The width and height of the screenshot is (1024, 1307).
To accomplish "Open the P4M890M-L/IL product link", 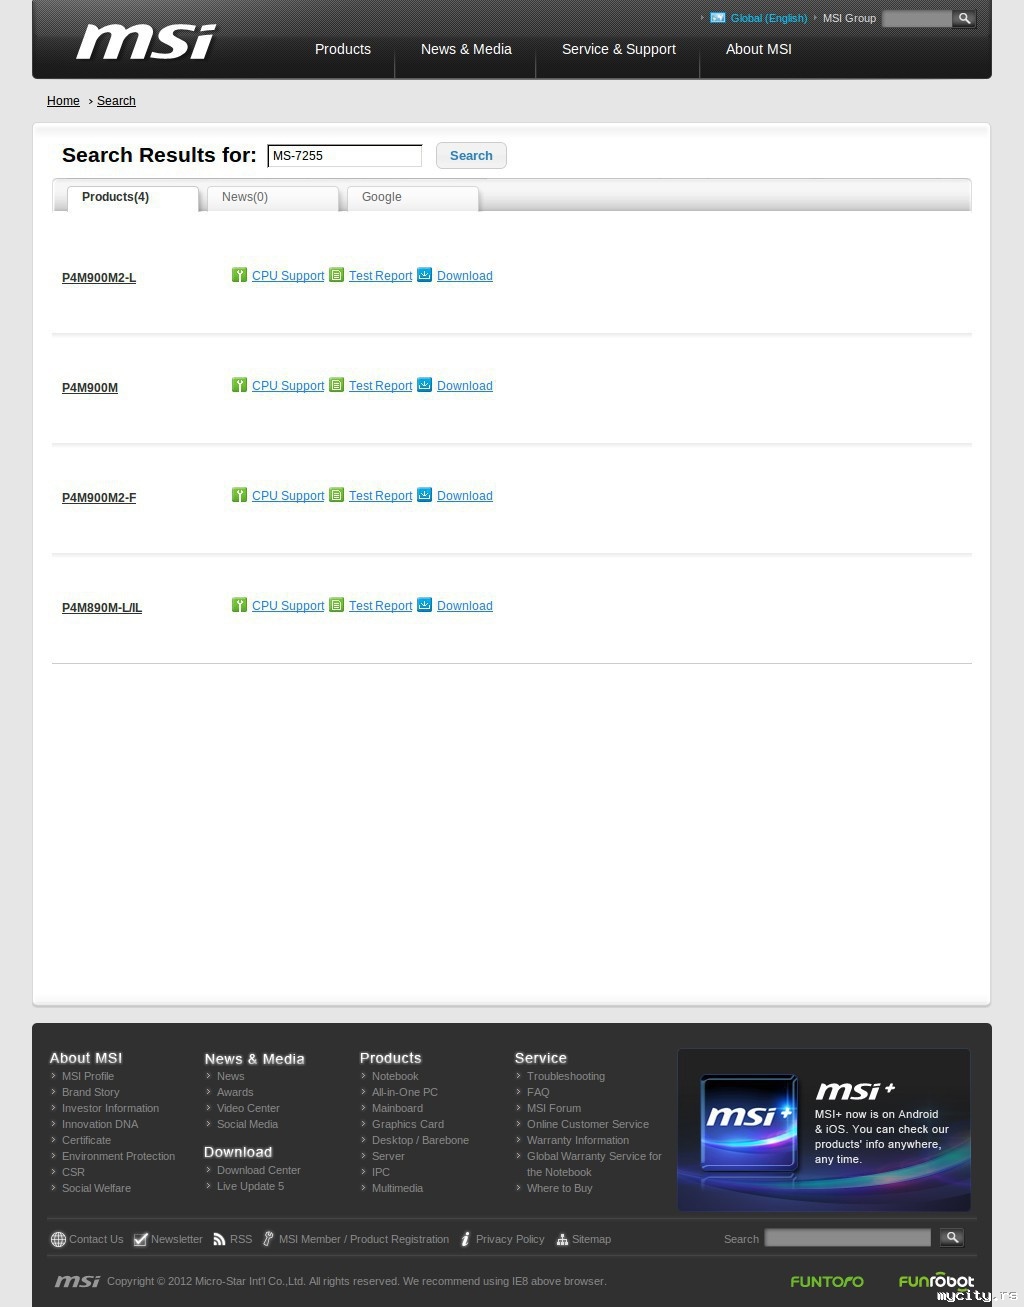I will (x=102, y=608).
